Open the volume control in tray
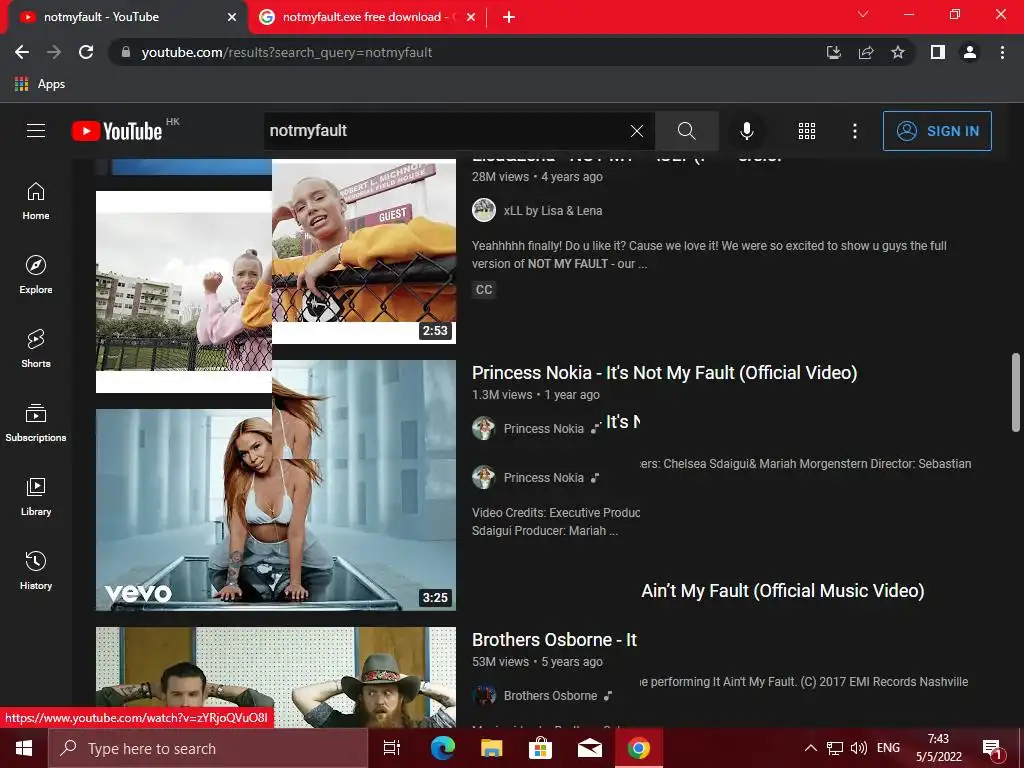 tap(859, 748)
